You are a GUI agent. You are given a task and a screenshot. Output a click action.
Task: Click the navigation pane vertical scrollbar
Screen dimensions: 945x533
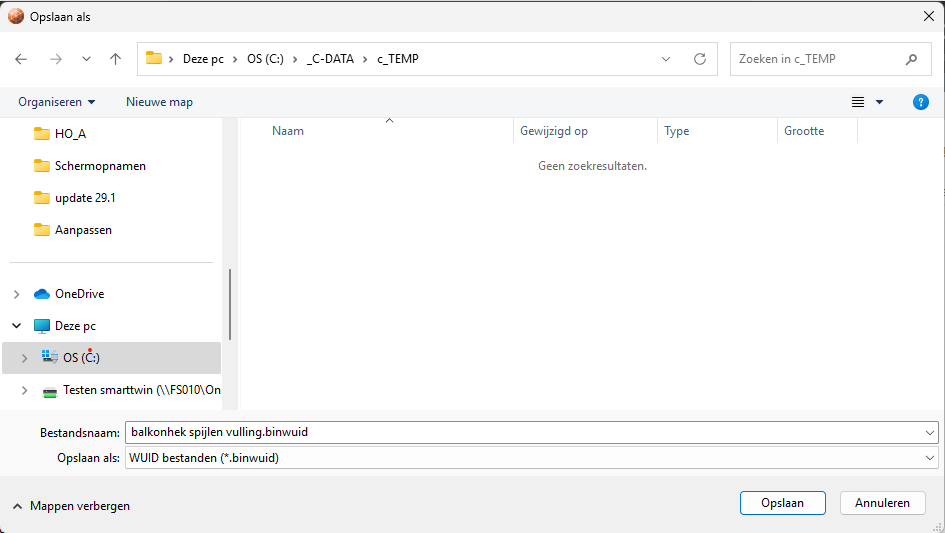pos(231,305)
